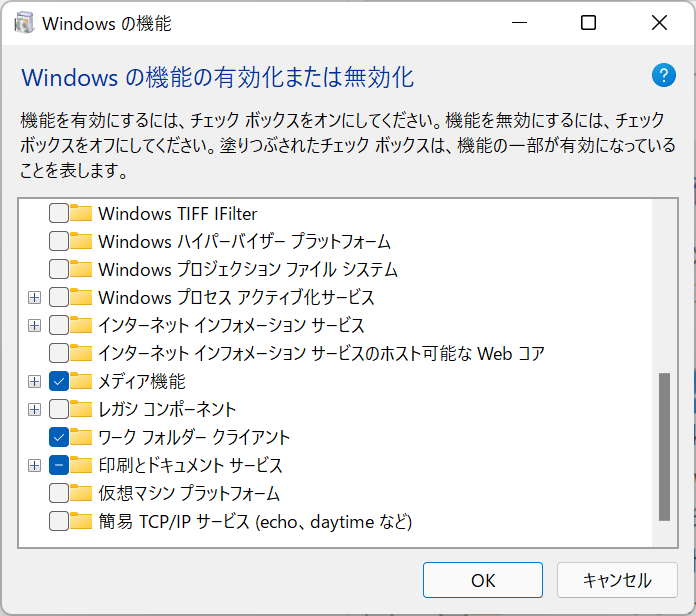Select the Windows プロジェクション ファイル システム item
696x616 pixels.
(x=248, y=269)
